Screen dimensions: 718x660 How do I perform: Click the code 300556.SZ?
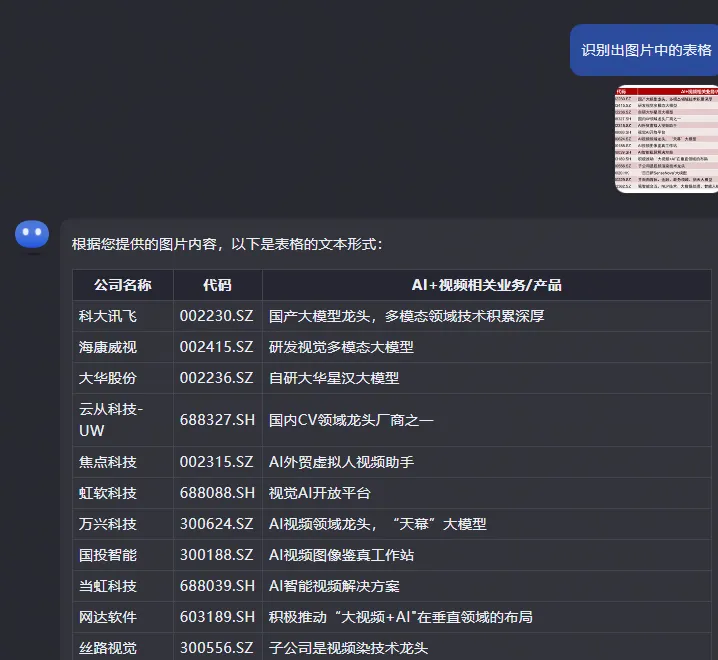click(217, 648)
